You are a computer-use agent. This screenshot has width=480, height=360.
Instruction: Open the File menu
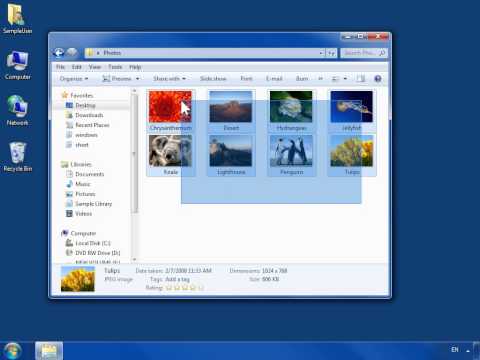click(60, 67)
